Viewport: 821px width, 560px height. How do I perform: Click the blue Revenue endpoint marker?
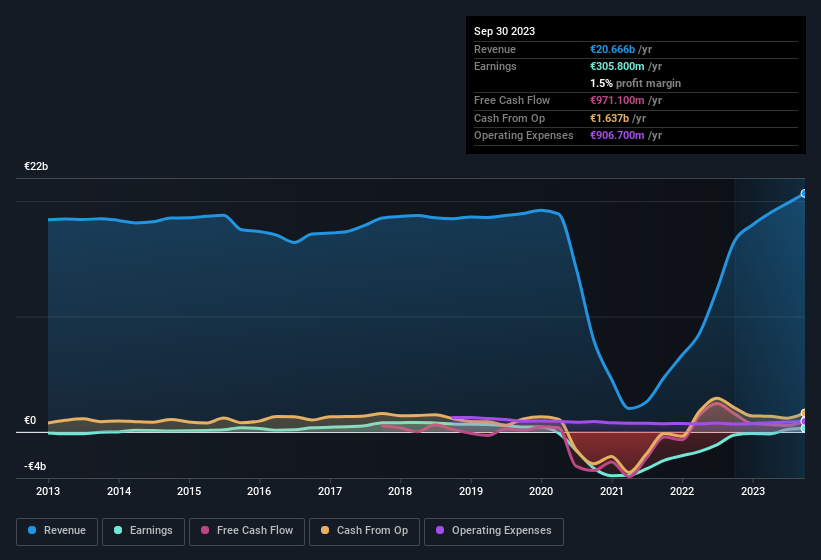coord(804,194)
